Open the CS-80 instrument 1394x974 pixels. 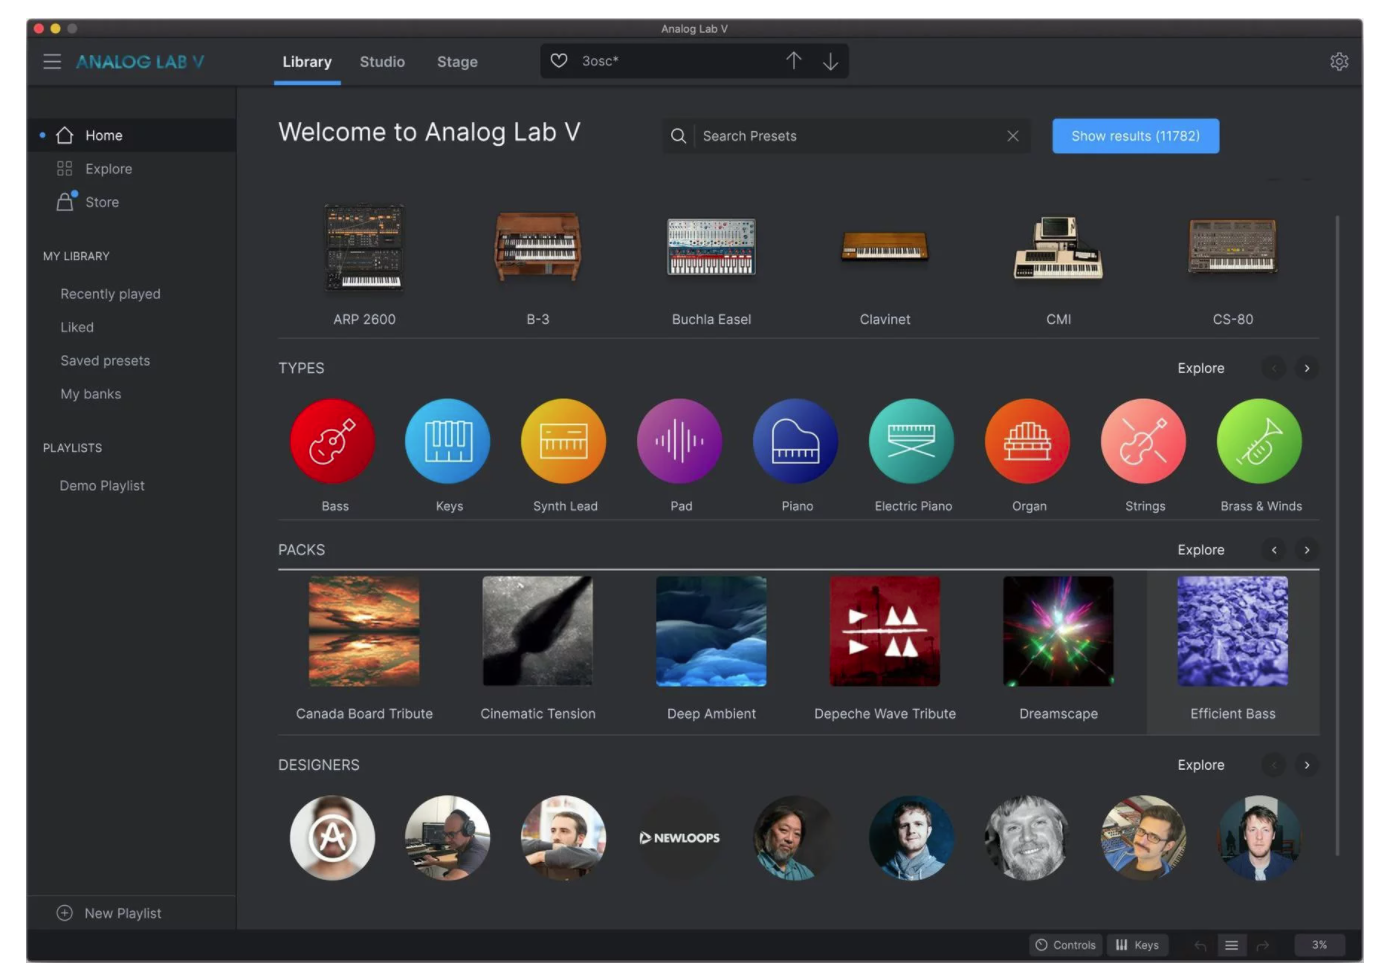pos(1233,247)
